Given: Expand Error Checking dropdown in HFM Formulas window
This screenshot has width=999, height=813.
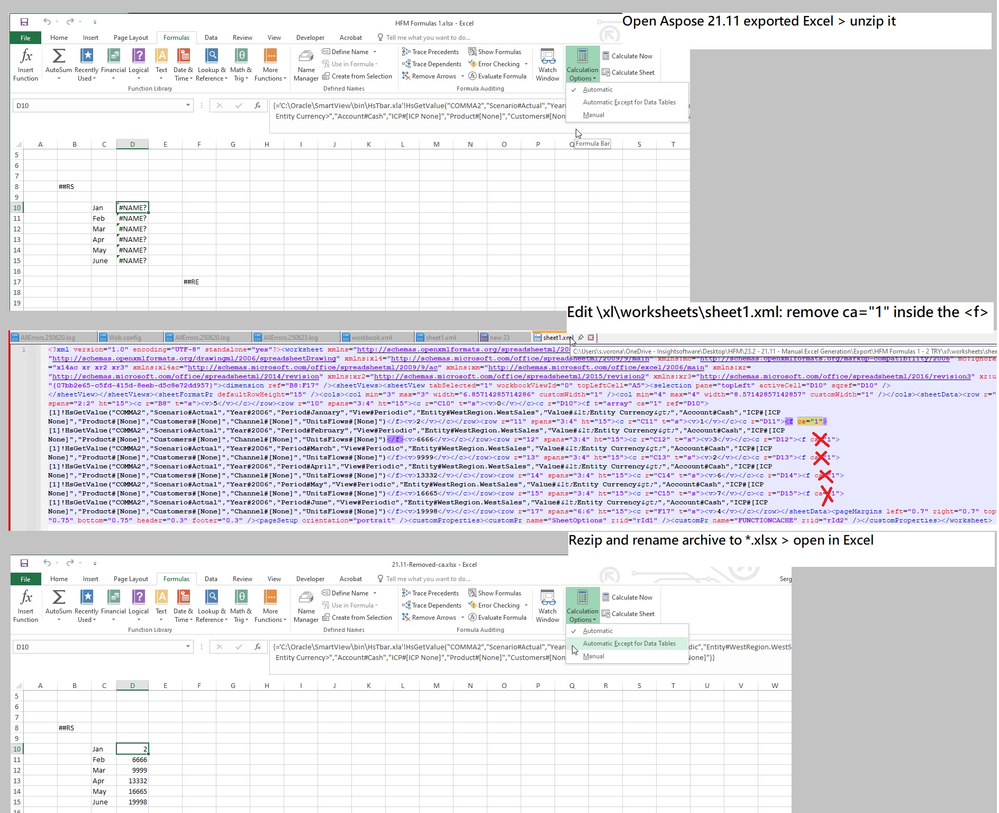Looking at the screenshot, I should click(x=526, y=64).
